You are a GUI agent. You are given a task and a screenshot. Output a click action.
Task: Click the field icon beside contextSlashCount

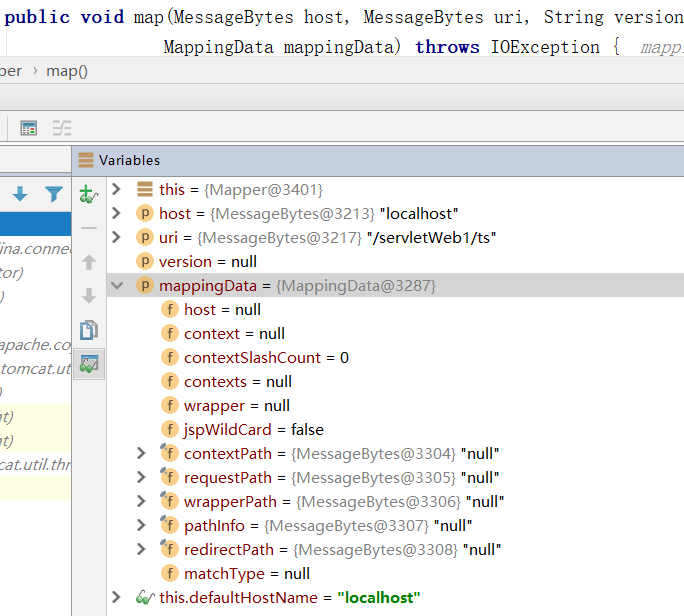click(x=170, y=358)
